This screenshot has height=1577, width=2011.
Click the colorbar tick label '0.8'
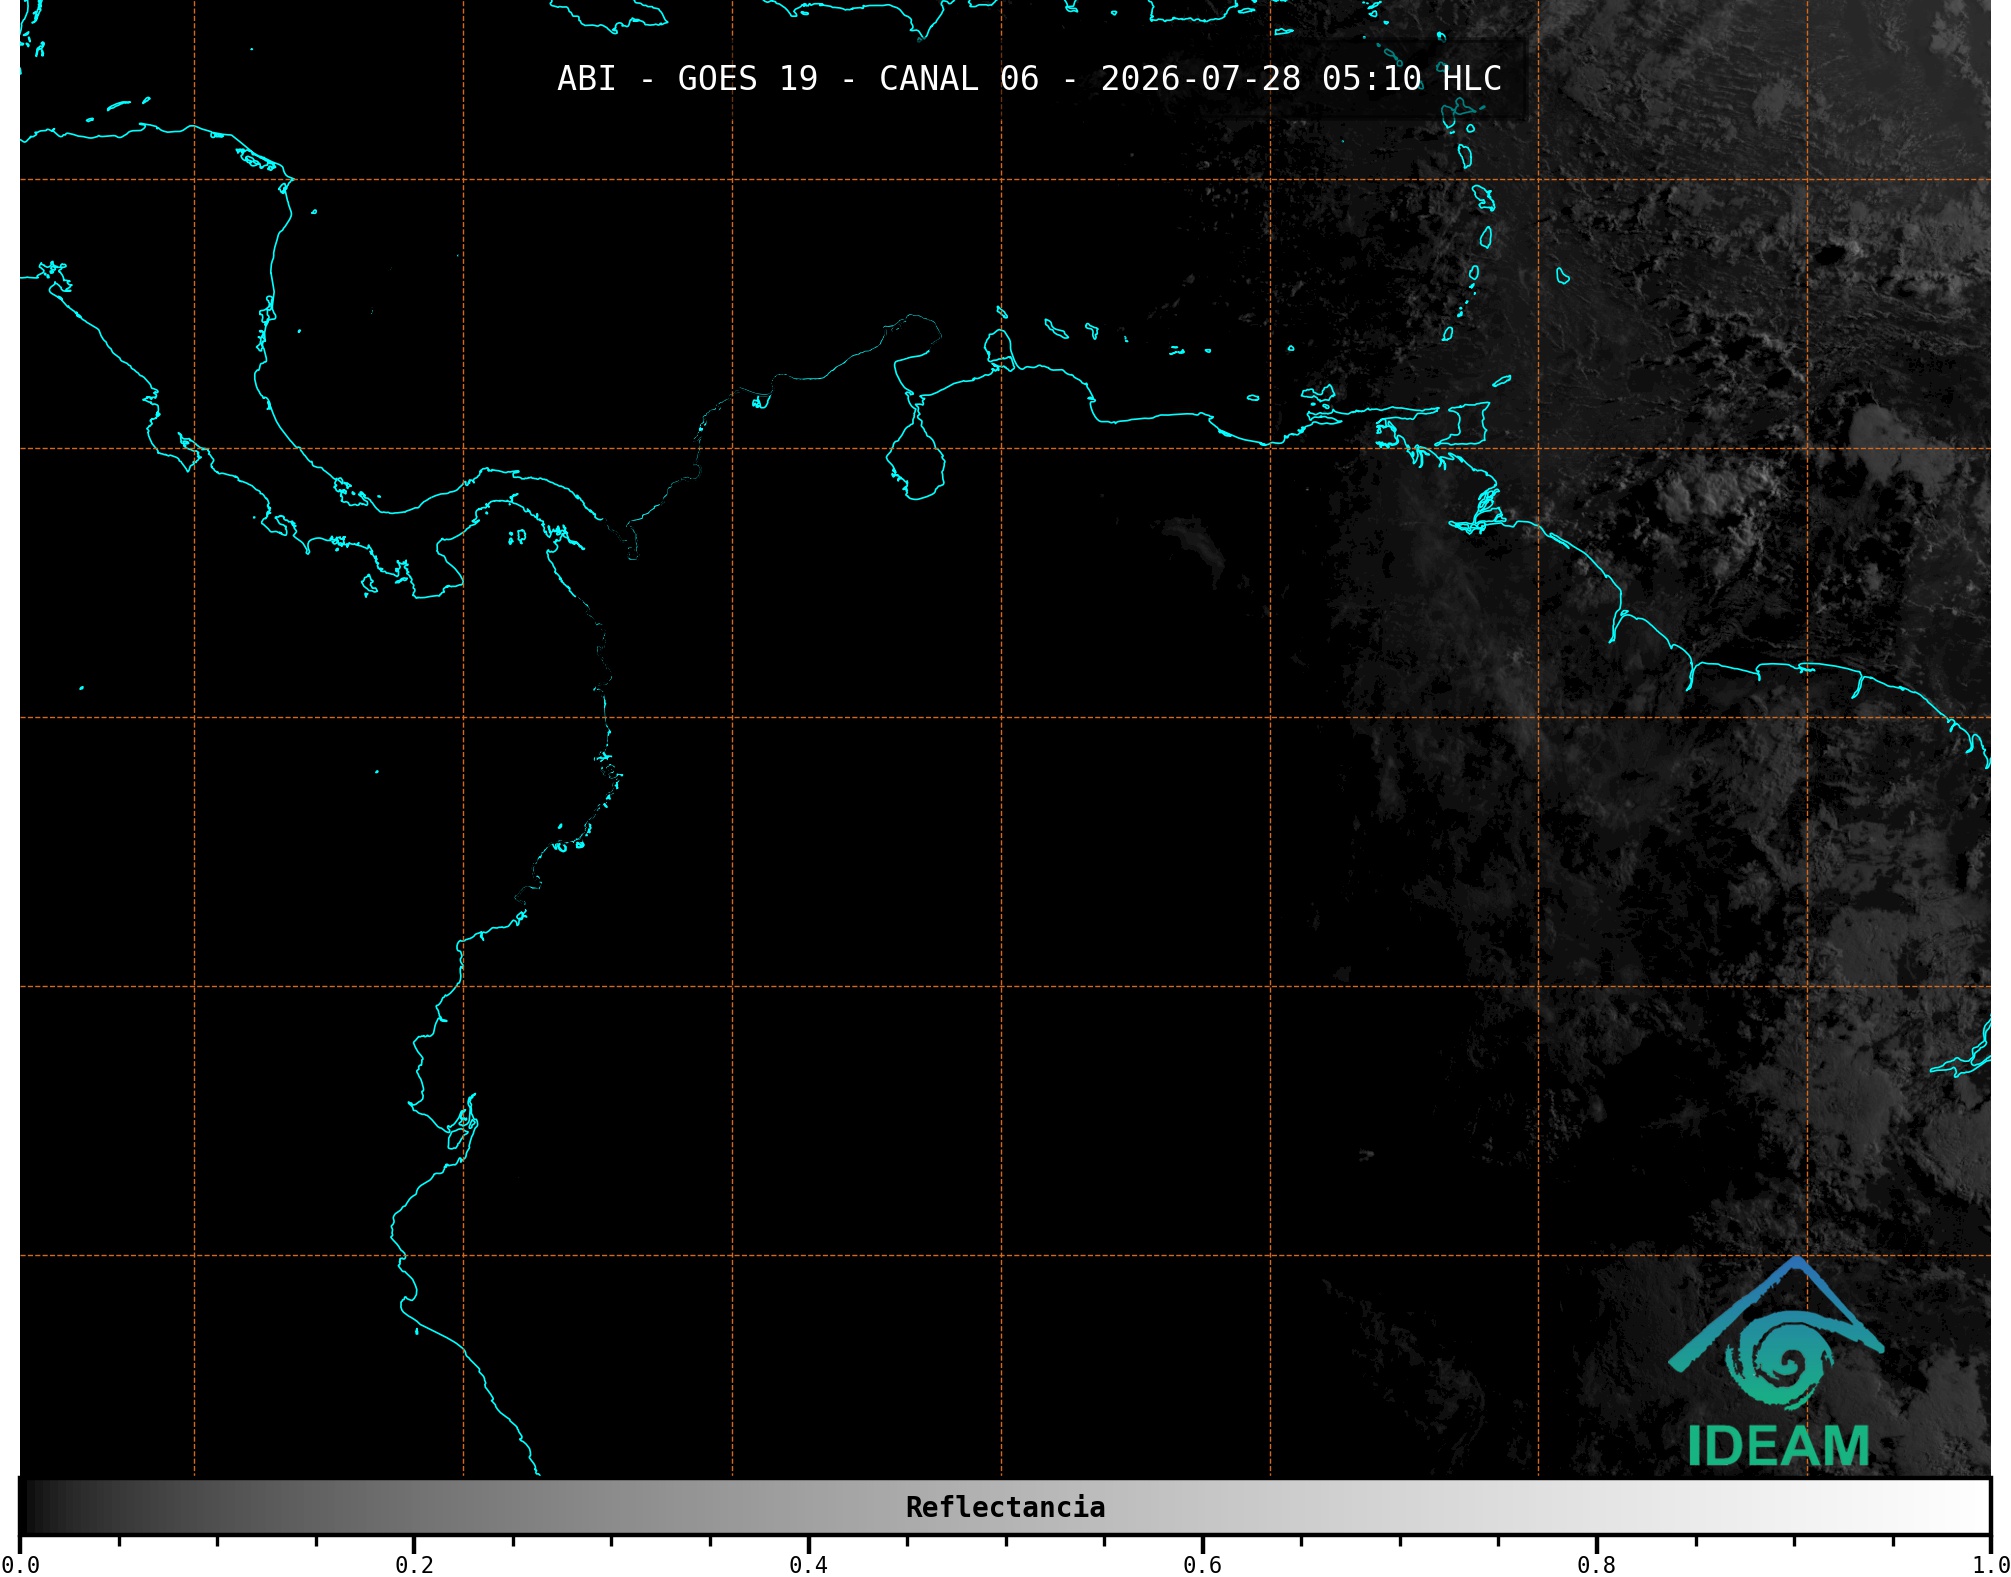(x=1596, y=1564)
